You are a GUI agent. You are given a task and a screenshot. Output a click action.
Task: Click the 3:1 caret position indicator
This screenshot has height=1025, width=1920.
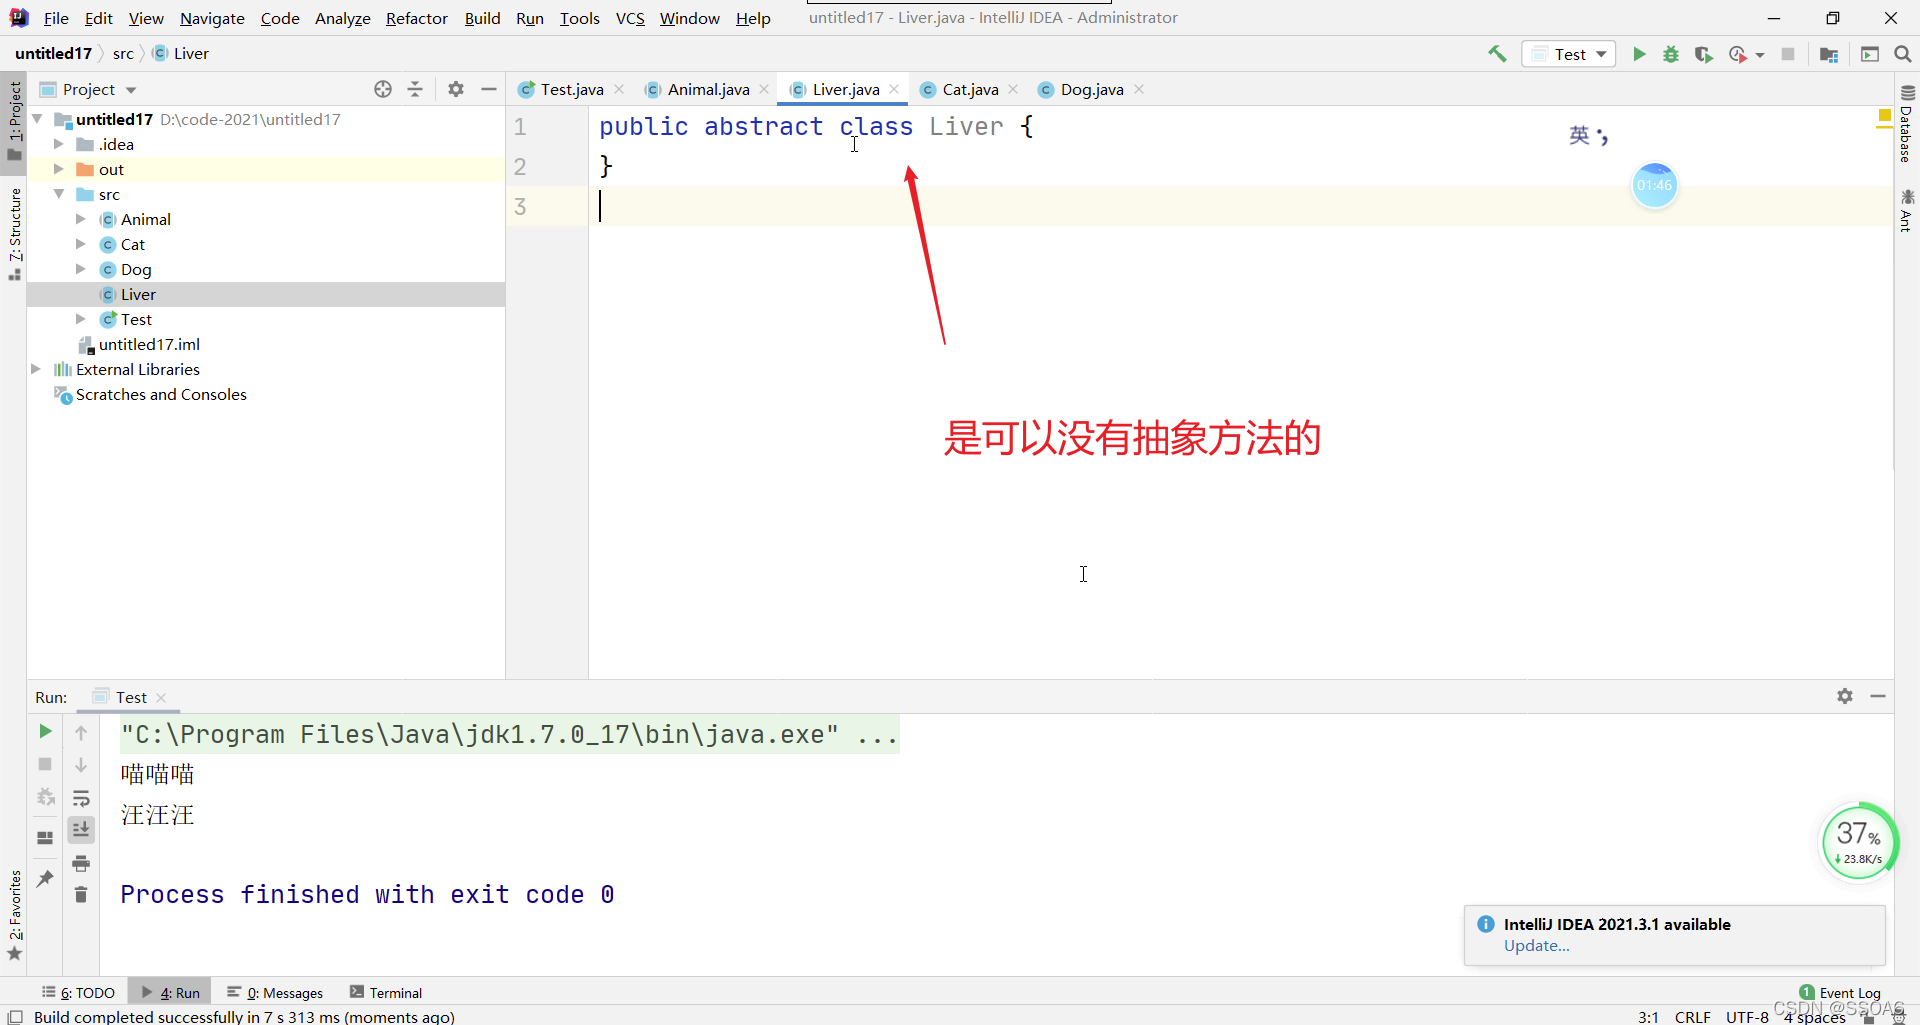pos(1648,1017)
